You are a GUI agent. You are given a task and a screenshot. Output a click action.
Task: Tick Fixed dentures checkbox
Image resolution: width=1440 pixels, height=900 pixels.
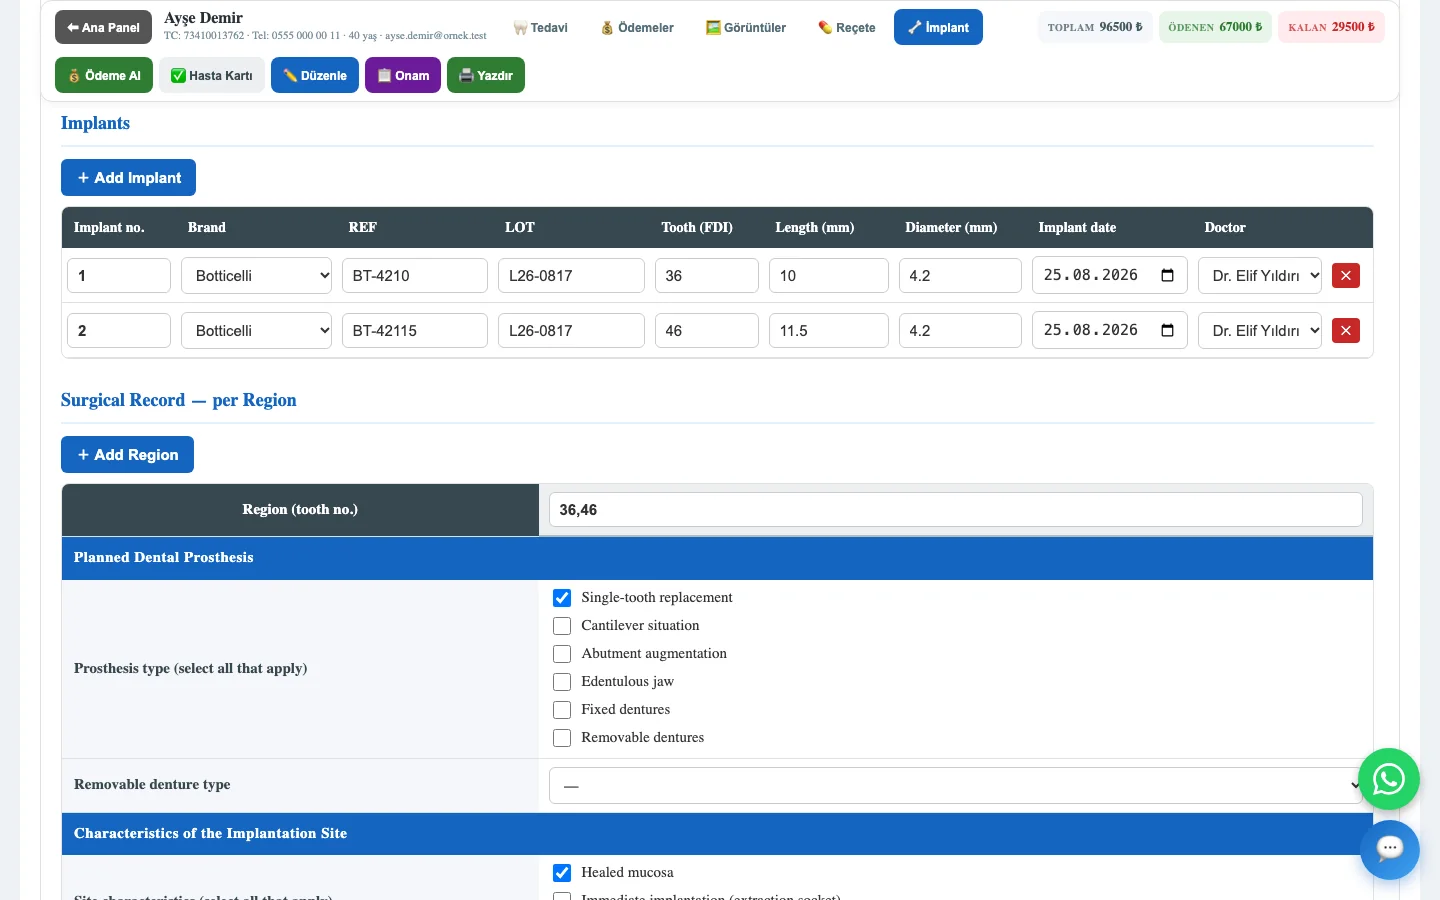point(562,710)
